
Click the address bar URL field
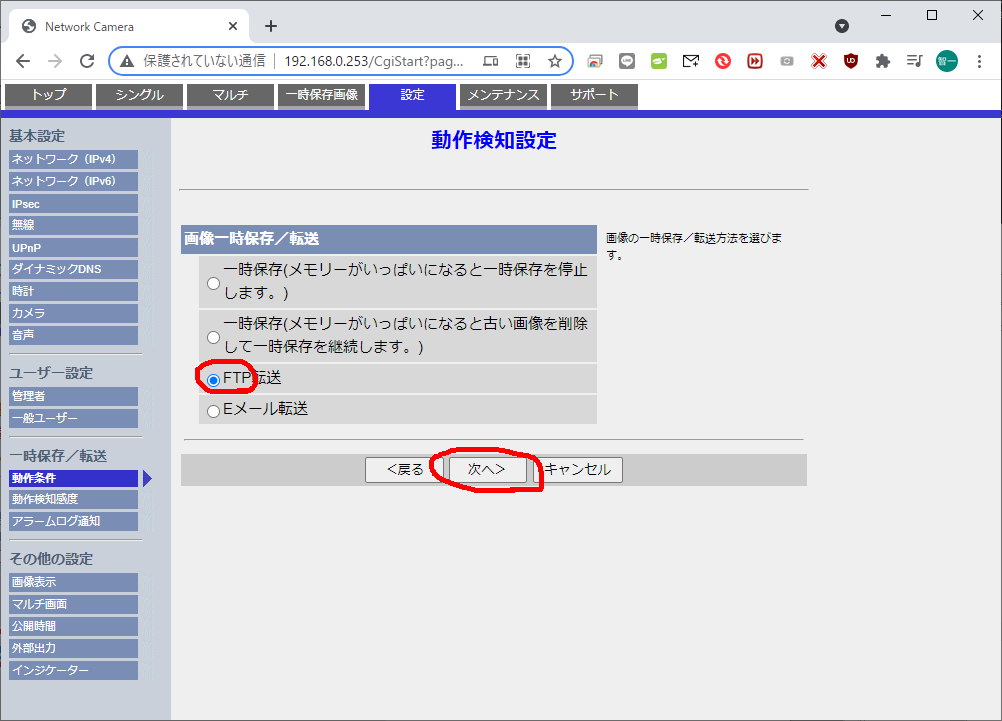pos(373,61)
